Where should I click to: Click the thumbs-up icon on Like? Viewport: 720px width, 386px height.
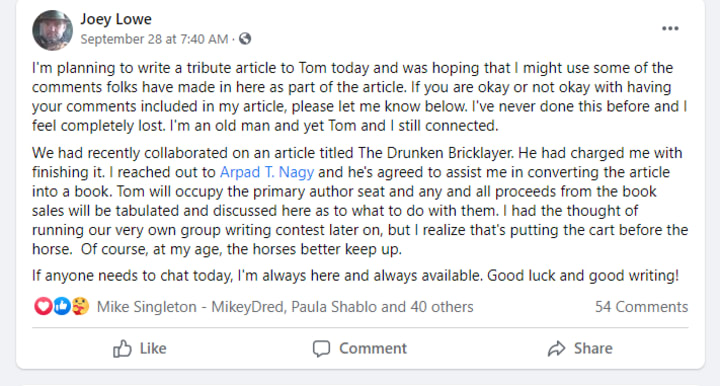[x=122, y=348]
